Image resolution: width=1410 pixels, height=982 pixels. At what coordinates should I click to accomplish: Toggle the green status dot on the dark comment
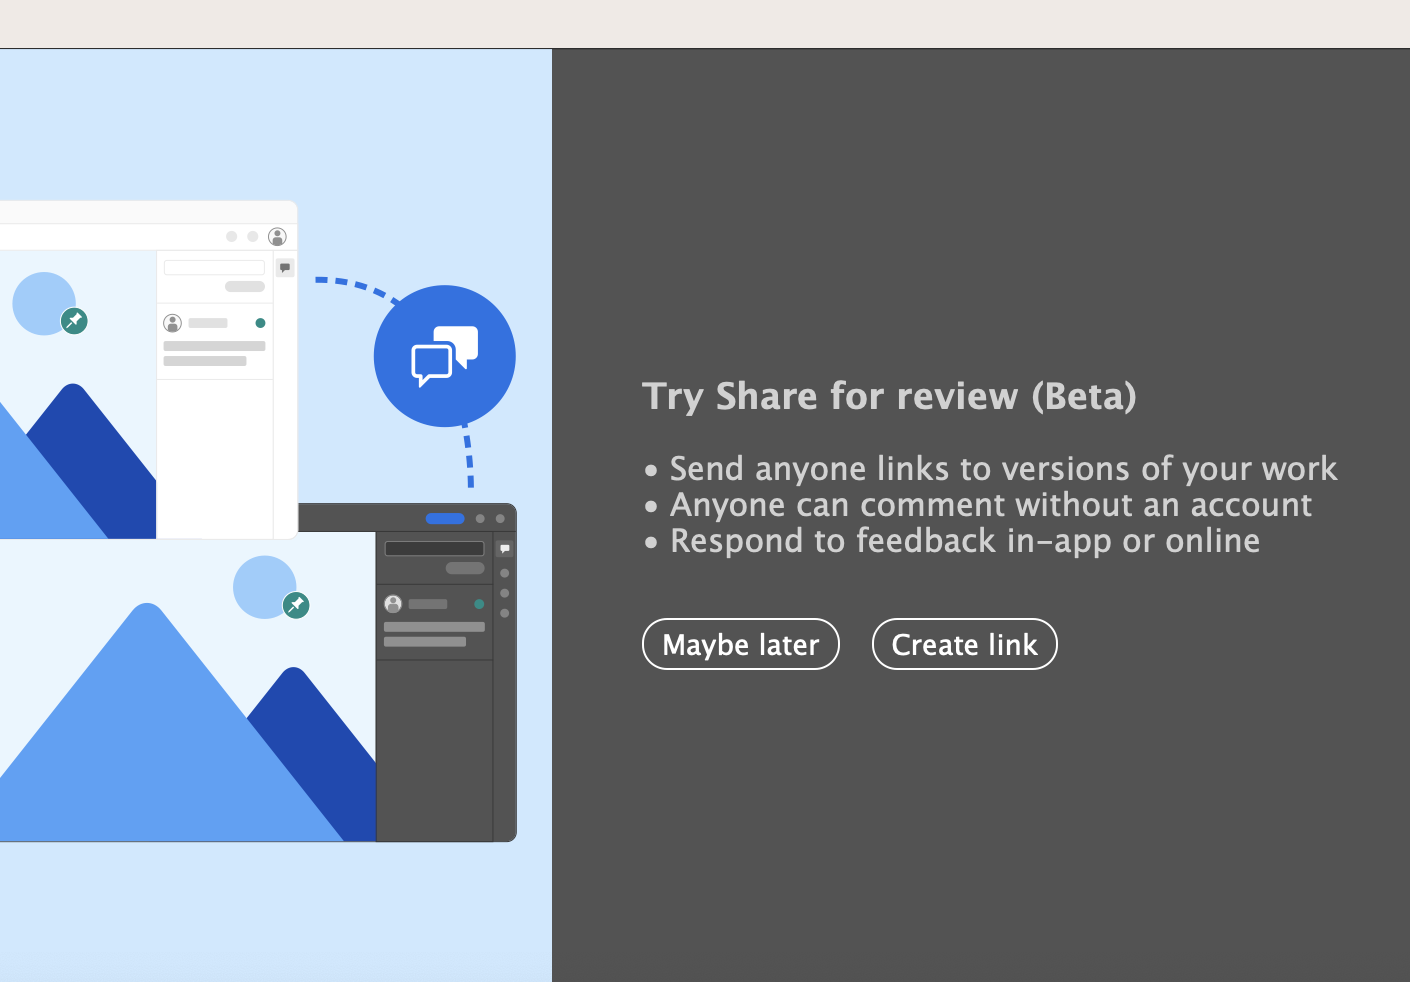coord(478,603)
